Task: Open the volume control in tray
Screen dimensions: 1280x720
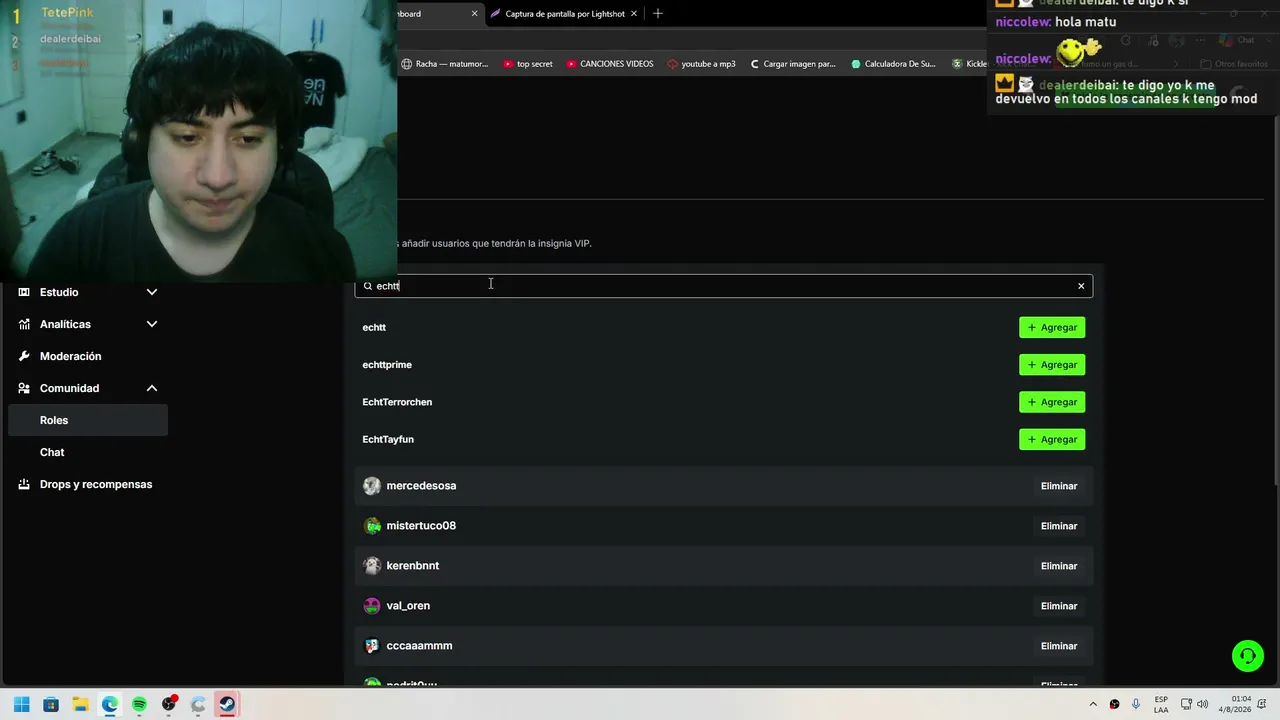Action: coord(1202,704)
